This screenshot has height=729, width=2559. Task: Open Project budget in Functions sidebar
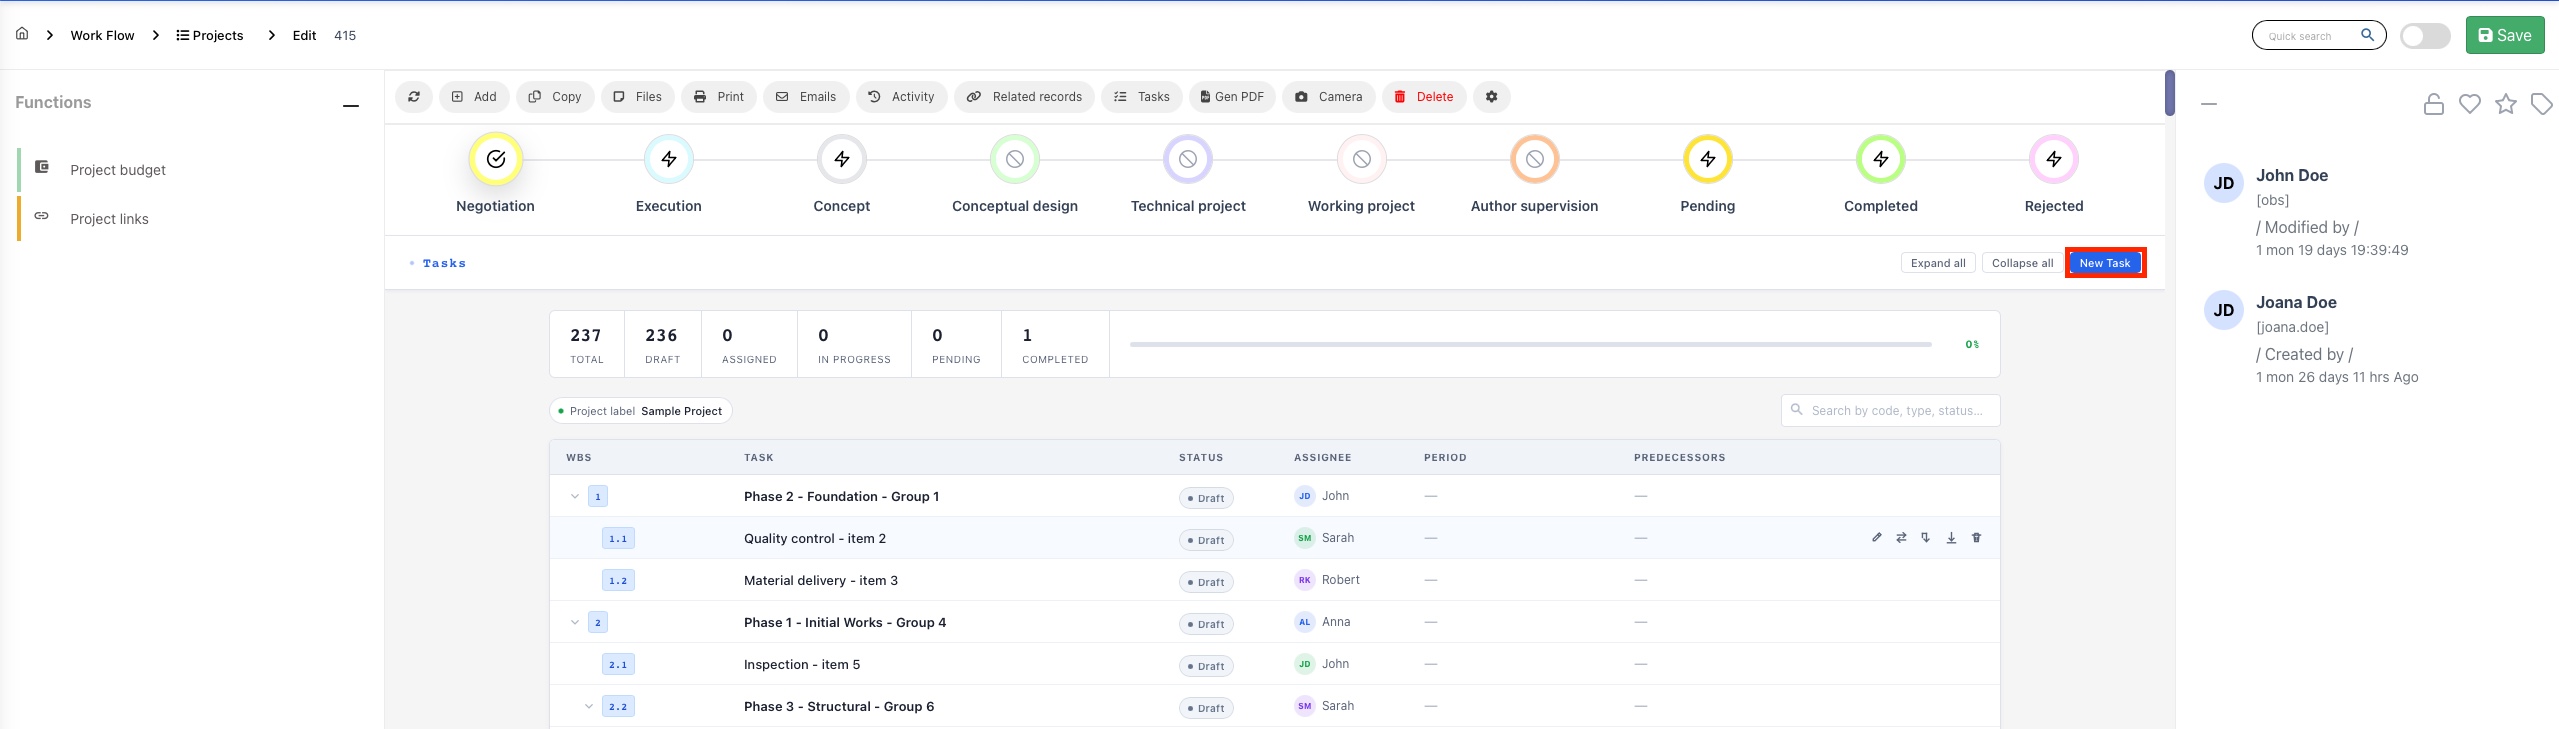(x=118, y=170)
